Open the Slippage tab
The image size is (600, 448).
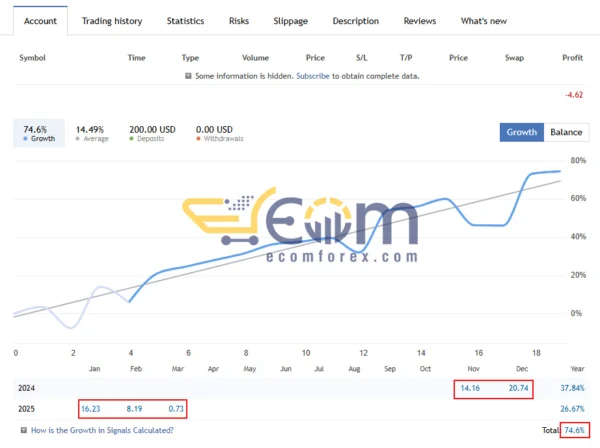(290, 21)
